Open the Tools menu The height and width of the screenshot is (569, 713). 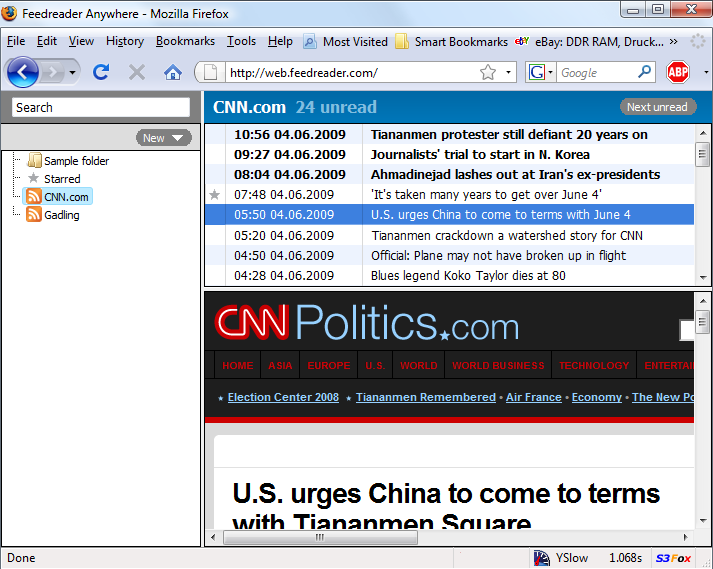[241, 41]
